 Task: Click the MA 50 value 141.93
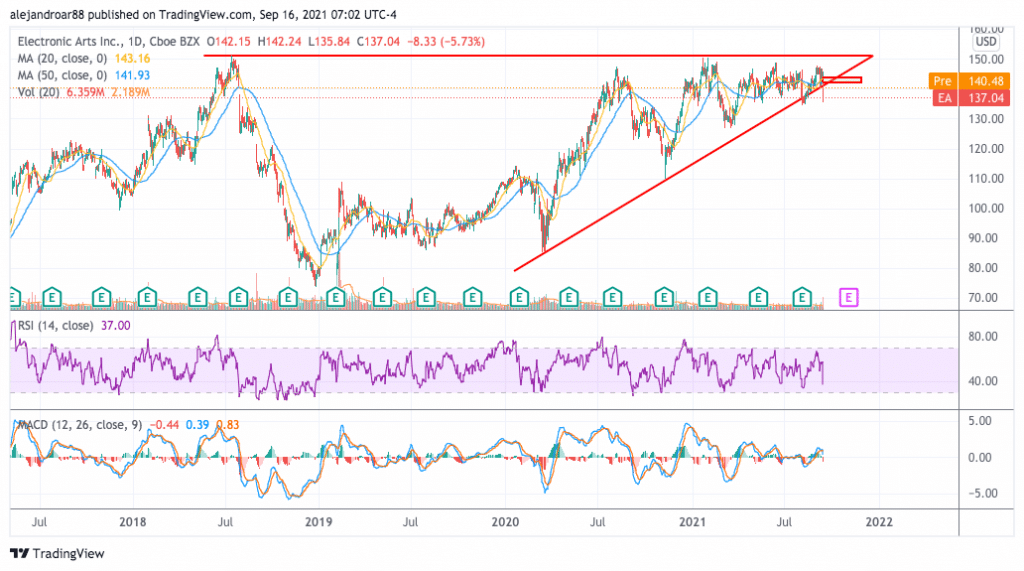click(133, 75)
